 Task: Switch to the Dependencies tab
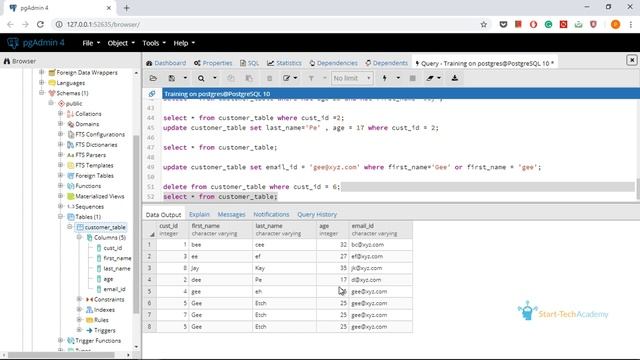point(333,63)
